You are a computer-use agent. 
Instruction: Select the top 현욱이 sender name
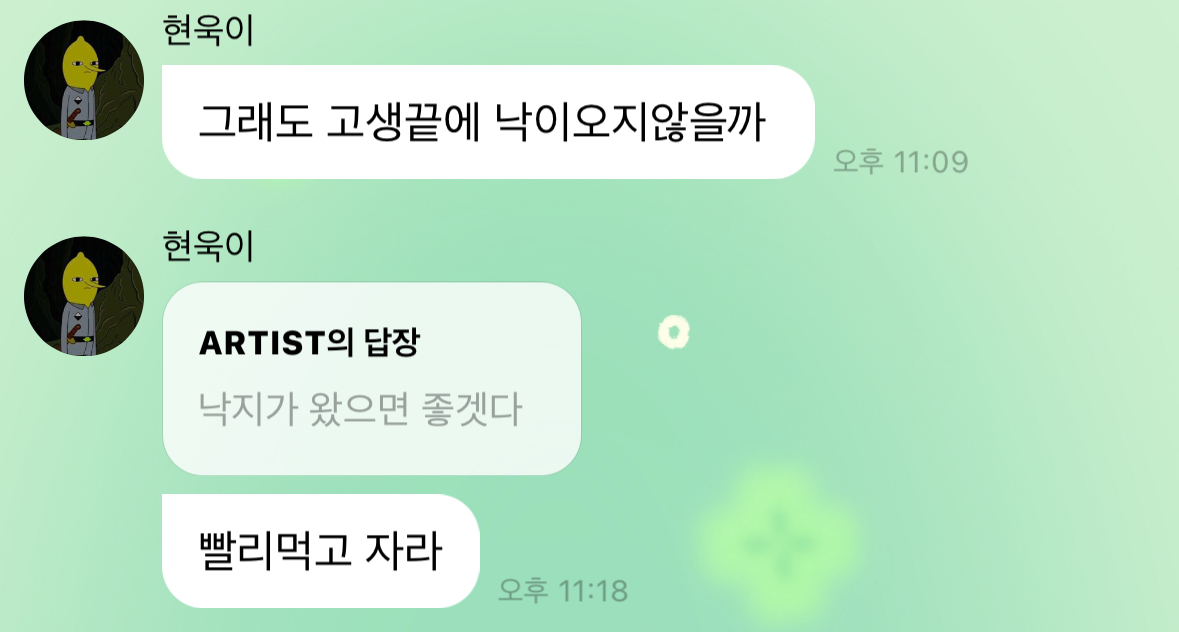tap(208, 31)
